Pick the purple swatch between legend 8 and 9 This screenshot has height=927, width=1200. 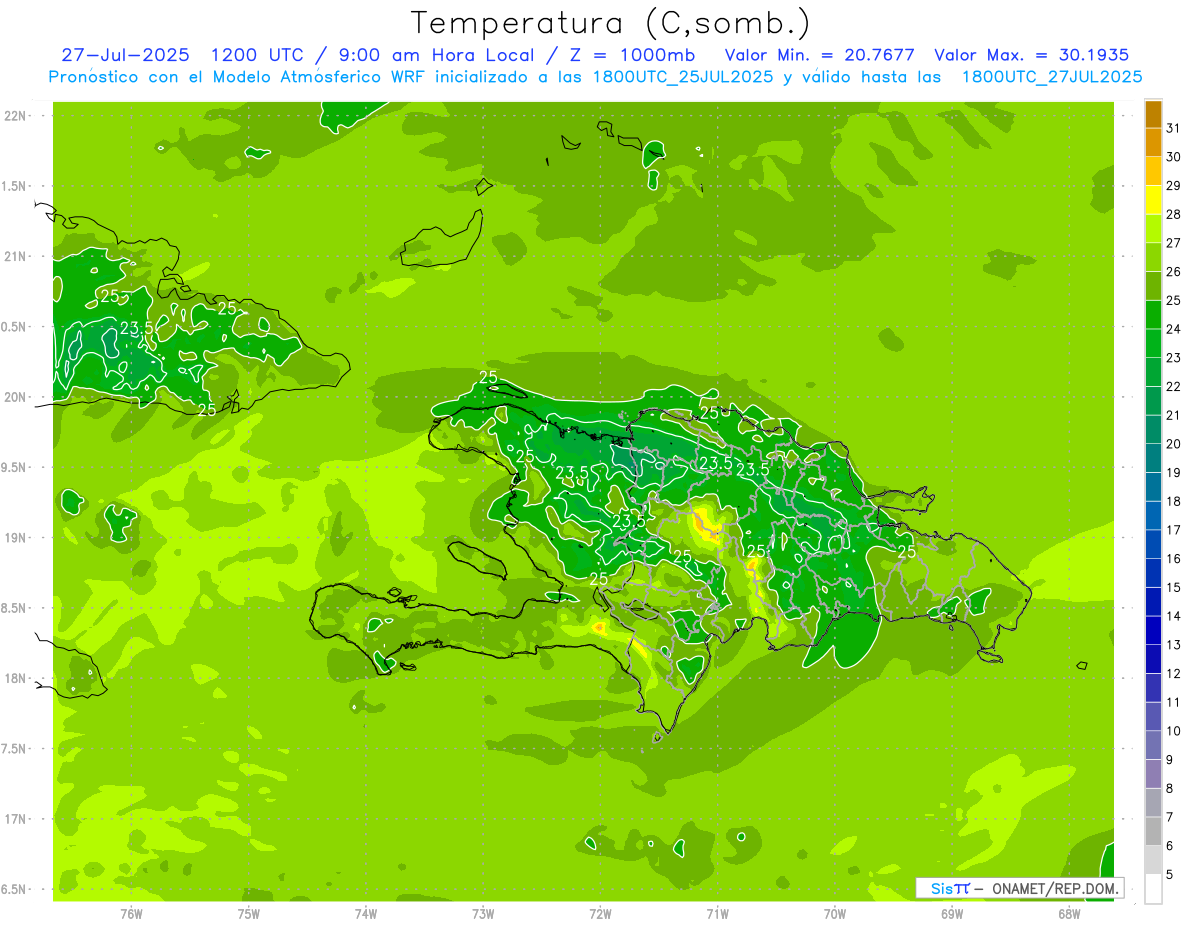click(x=1153, y=774)
